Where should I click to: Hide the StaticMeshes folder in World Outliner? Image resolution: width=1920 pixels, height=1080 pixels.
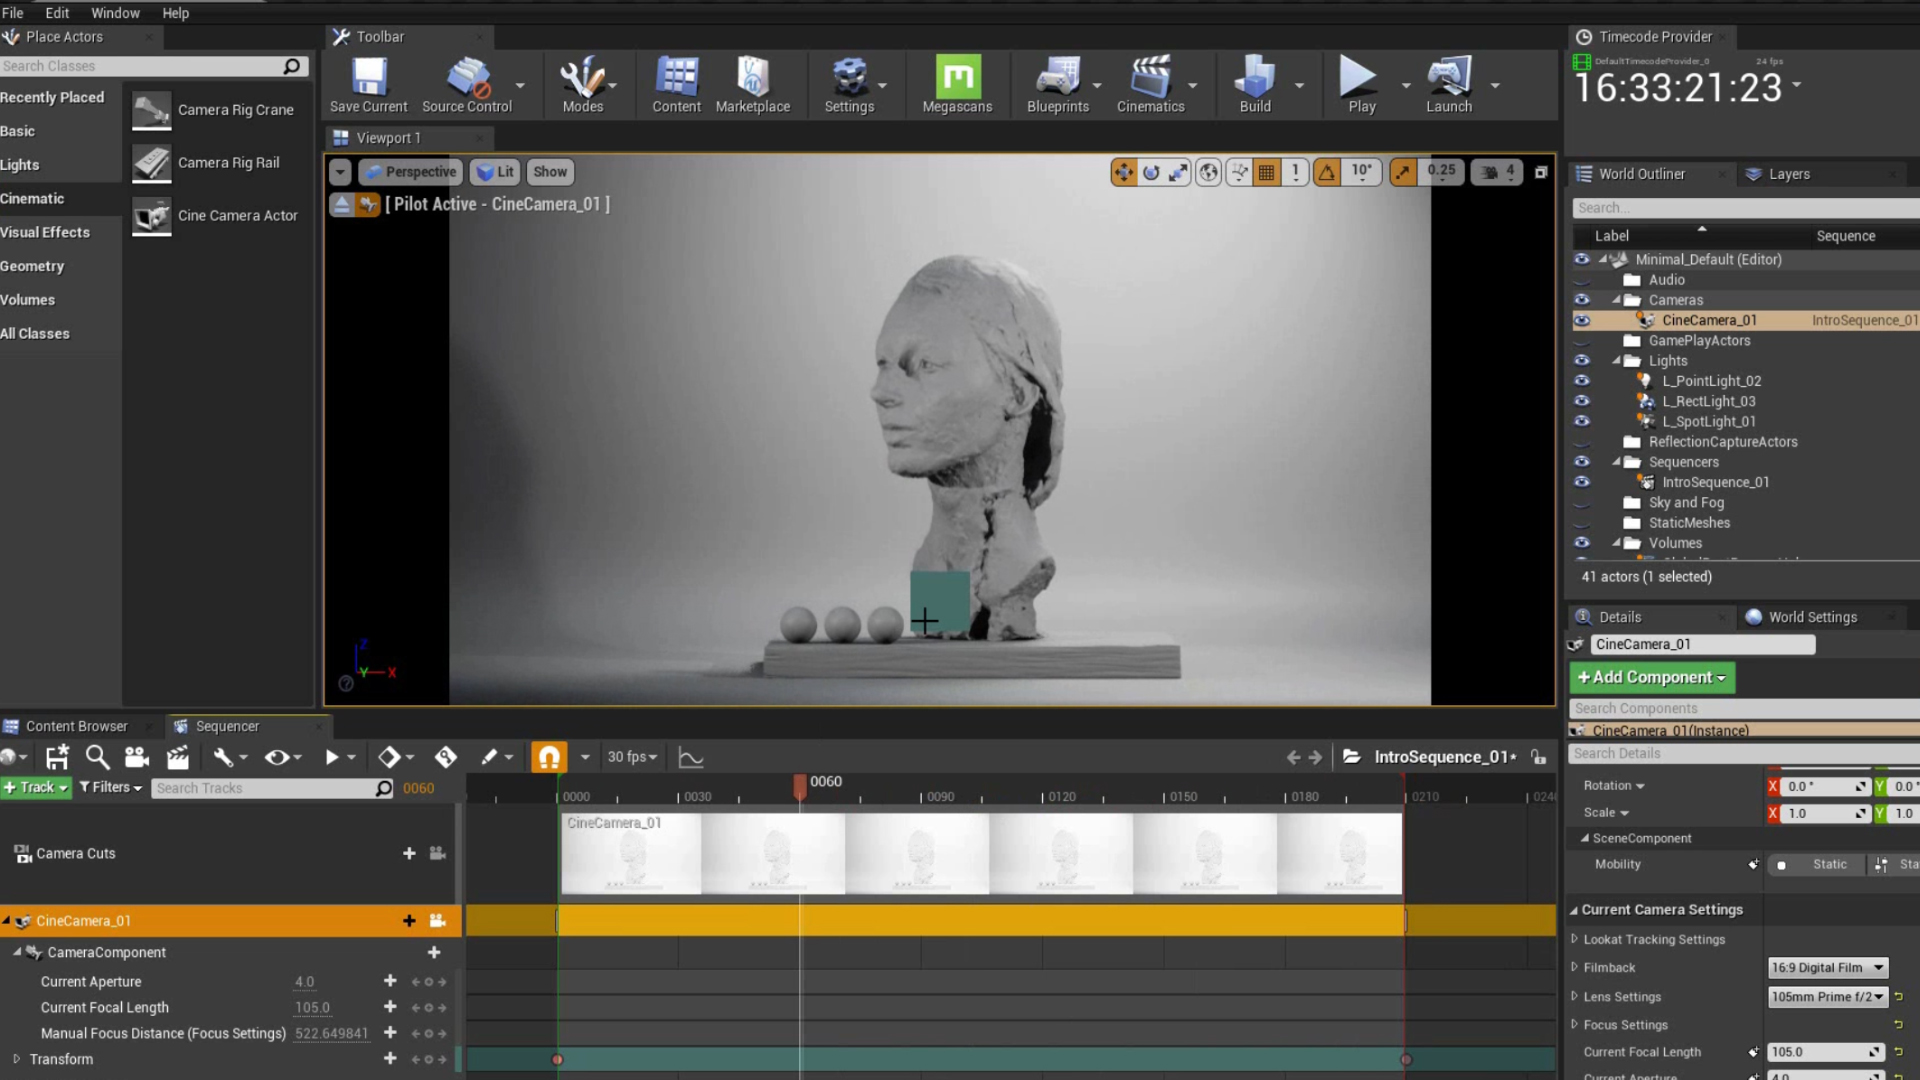(1582, 523)
